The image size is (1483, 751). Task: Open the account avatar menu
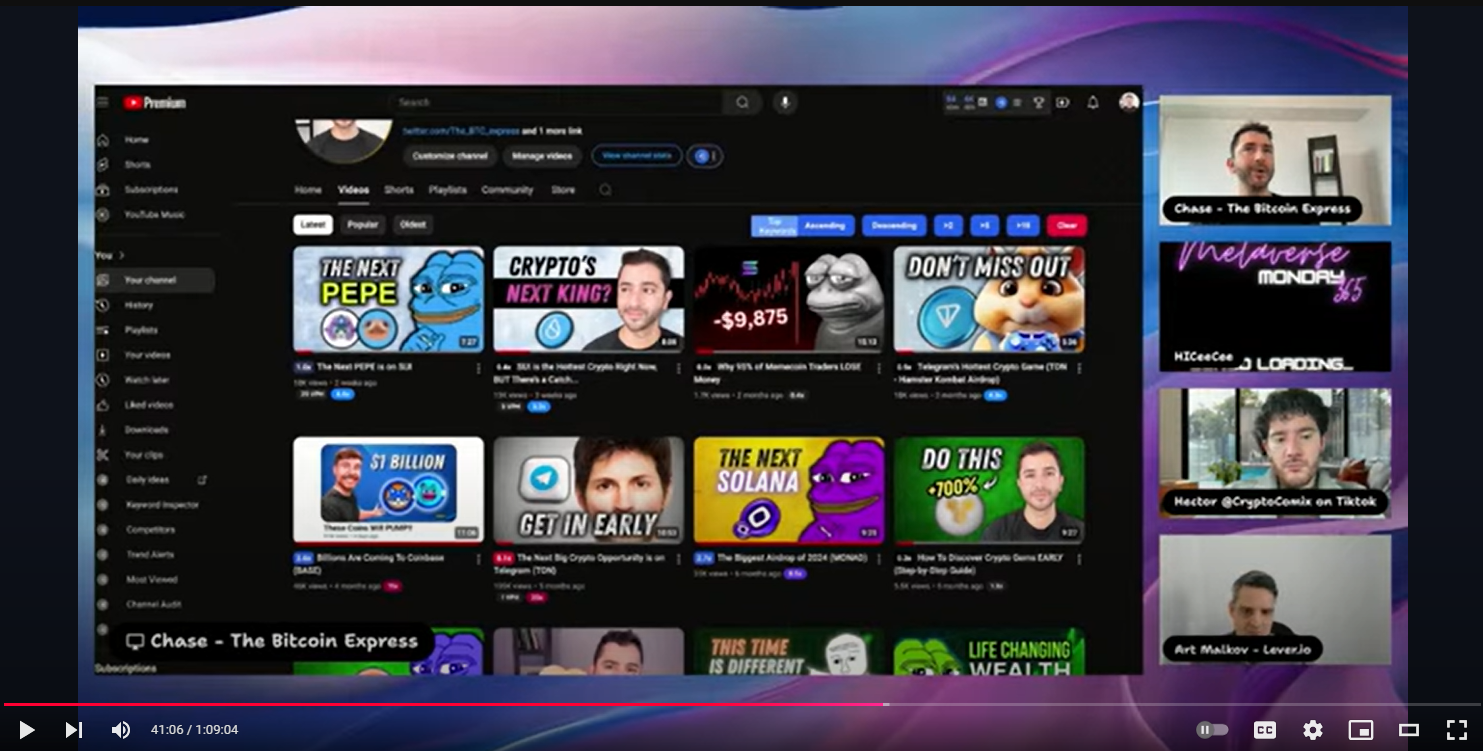1129,102
